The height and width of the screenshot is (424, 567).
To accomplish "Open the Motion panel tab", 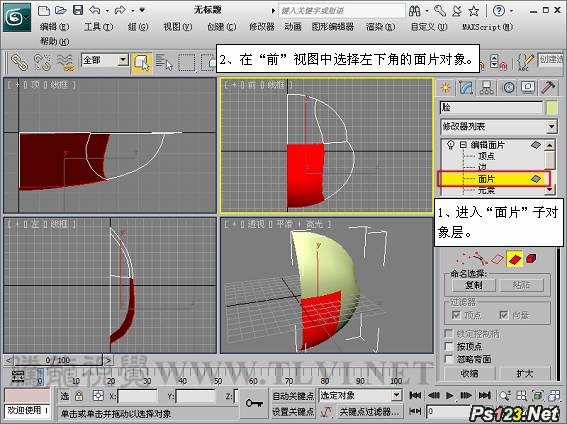I will pyautogui.click(x=508, y=87).
